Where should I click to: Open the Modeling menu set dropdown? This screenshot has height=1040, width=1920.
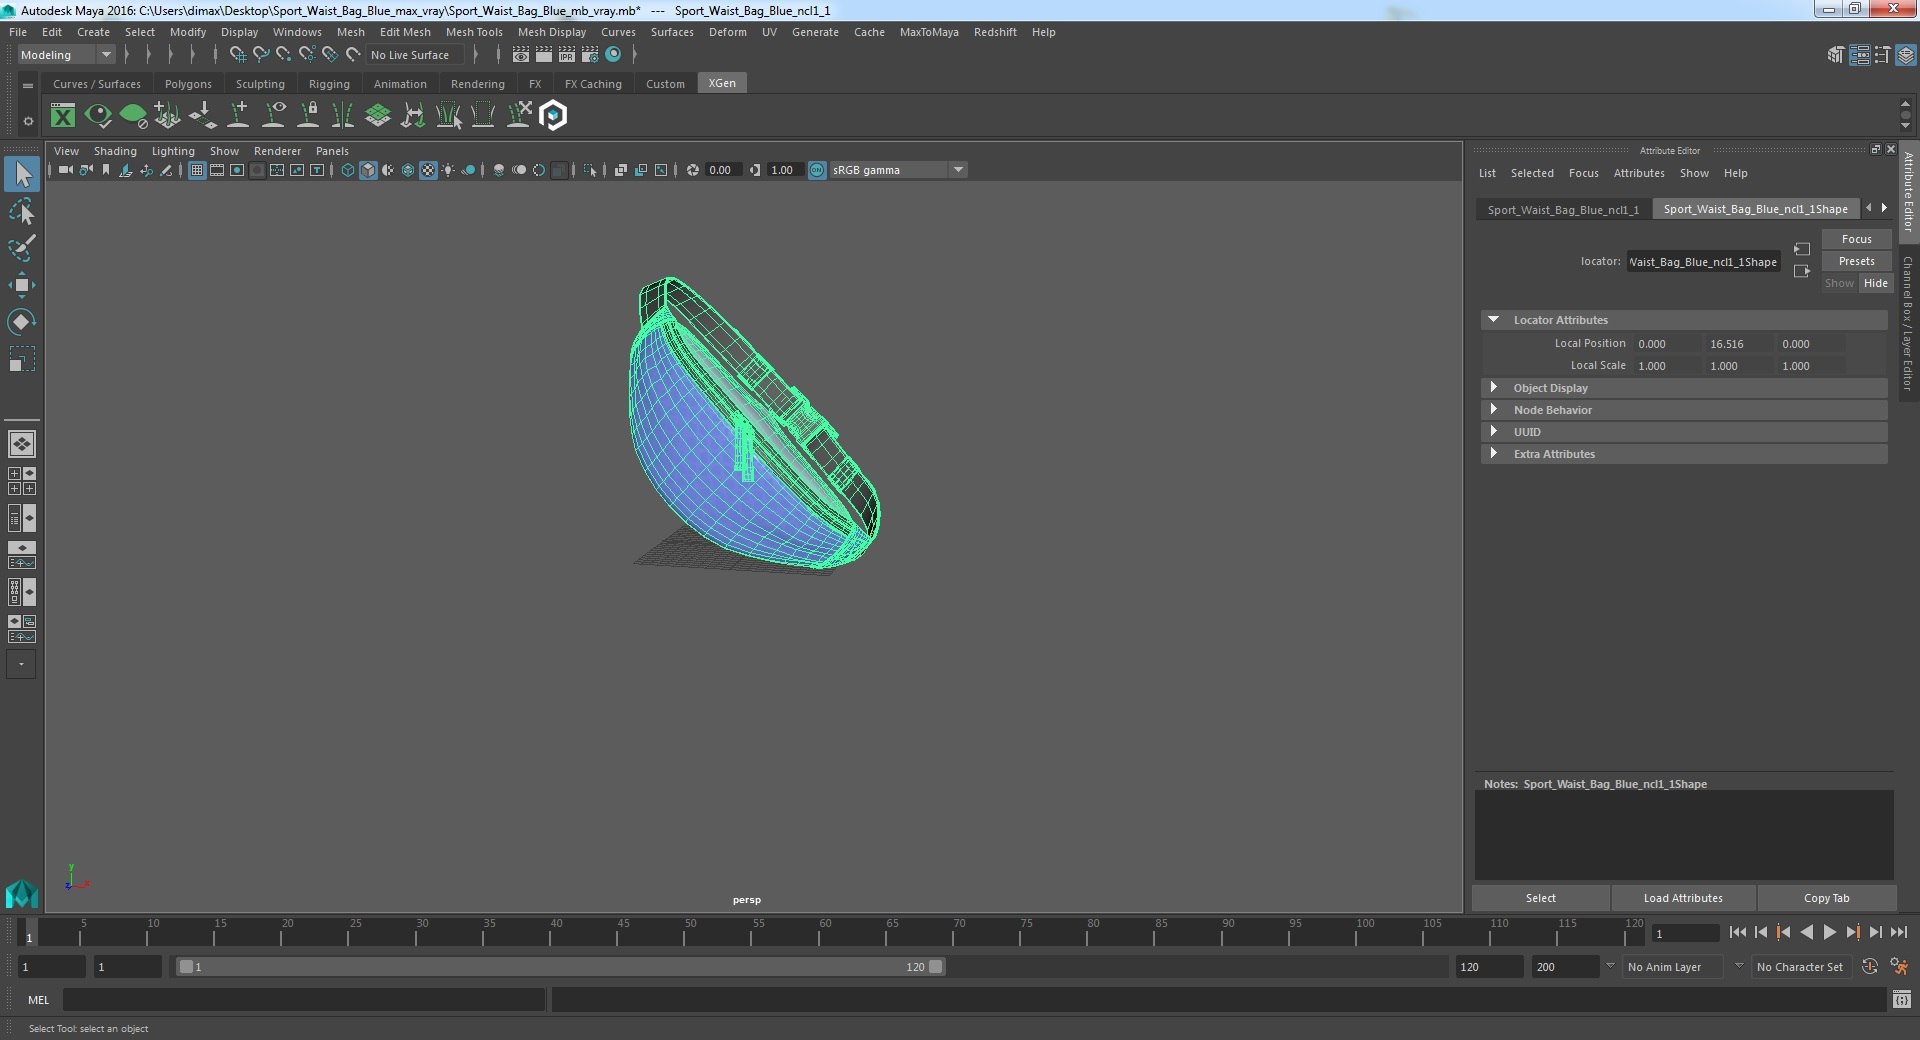coord(66,55)
